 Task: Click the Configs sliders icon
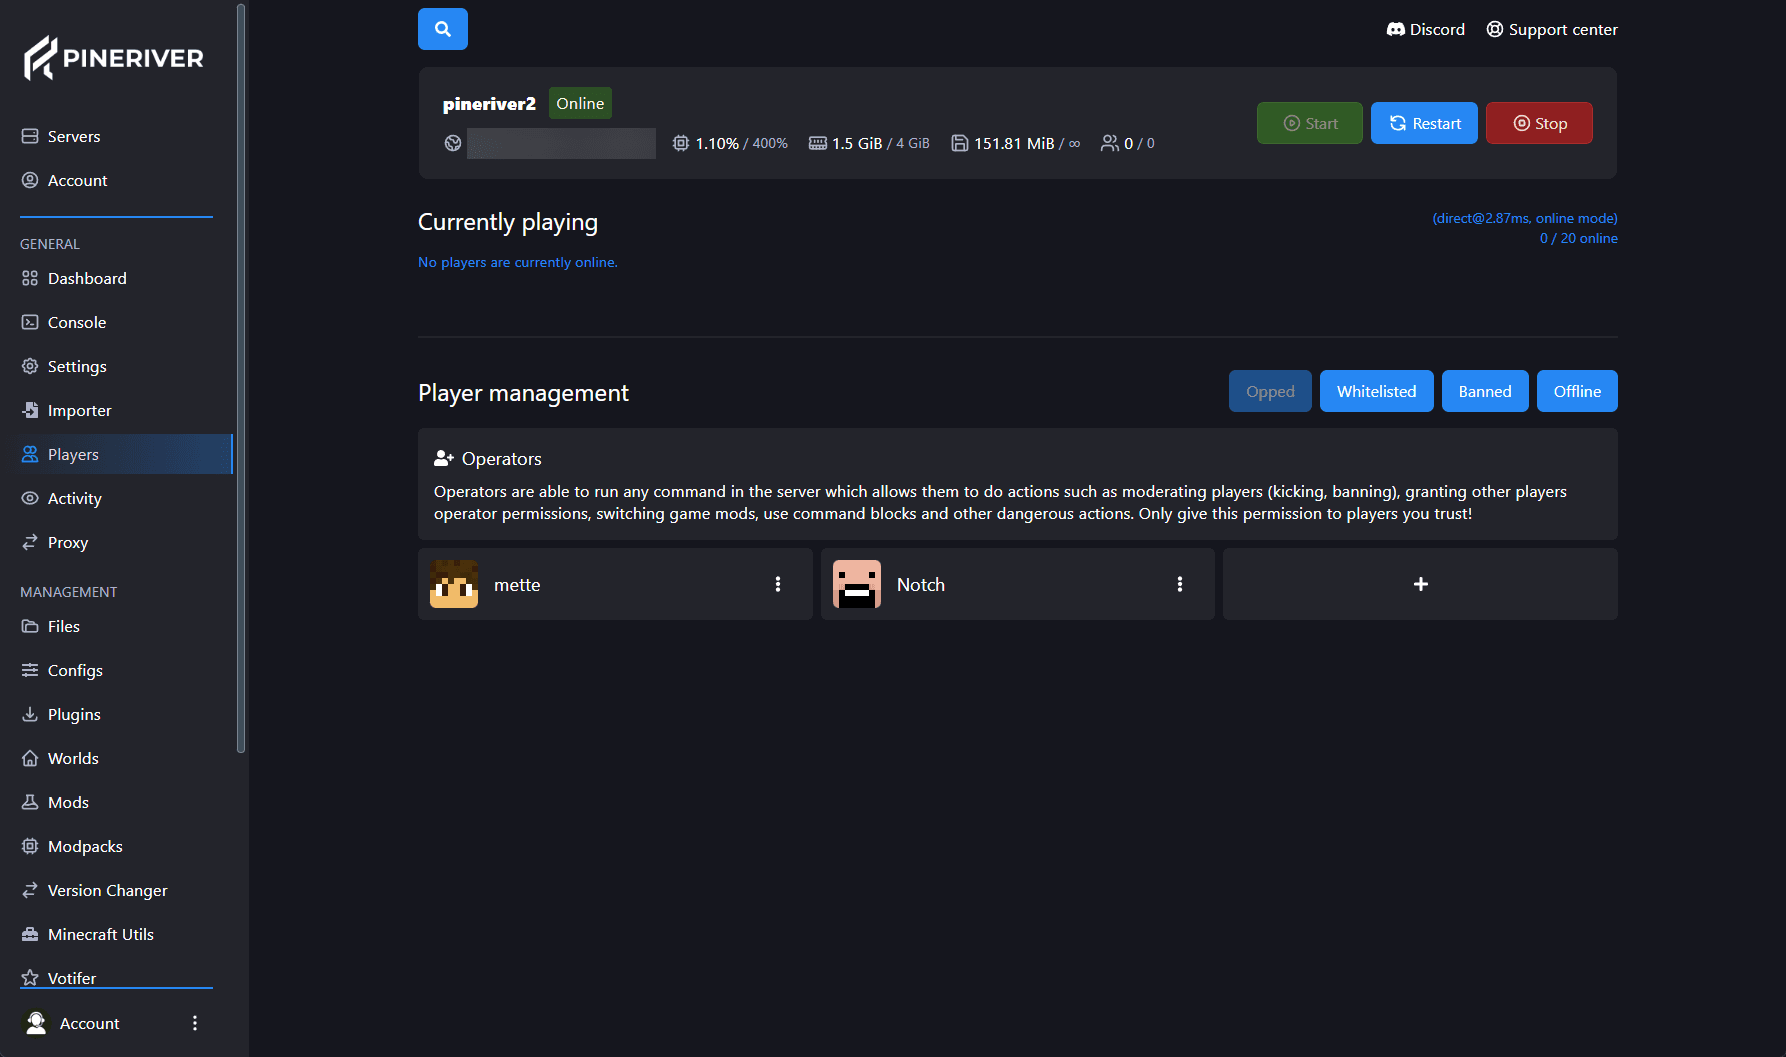[x=30, y=670]
